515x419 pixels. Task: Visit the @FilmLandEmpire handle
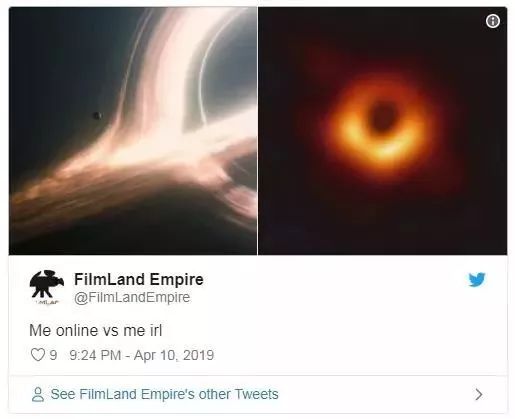coord(132,297)
